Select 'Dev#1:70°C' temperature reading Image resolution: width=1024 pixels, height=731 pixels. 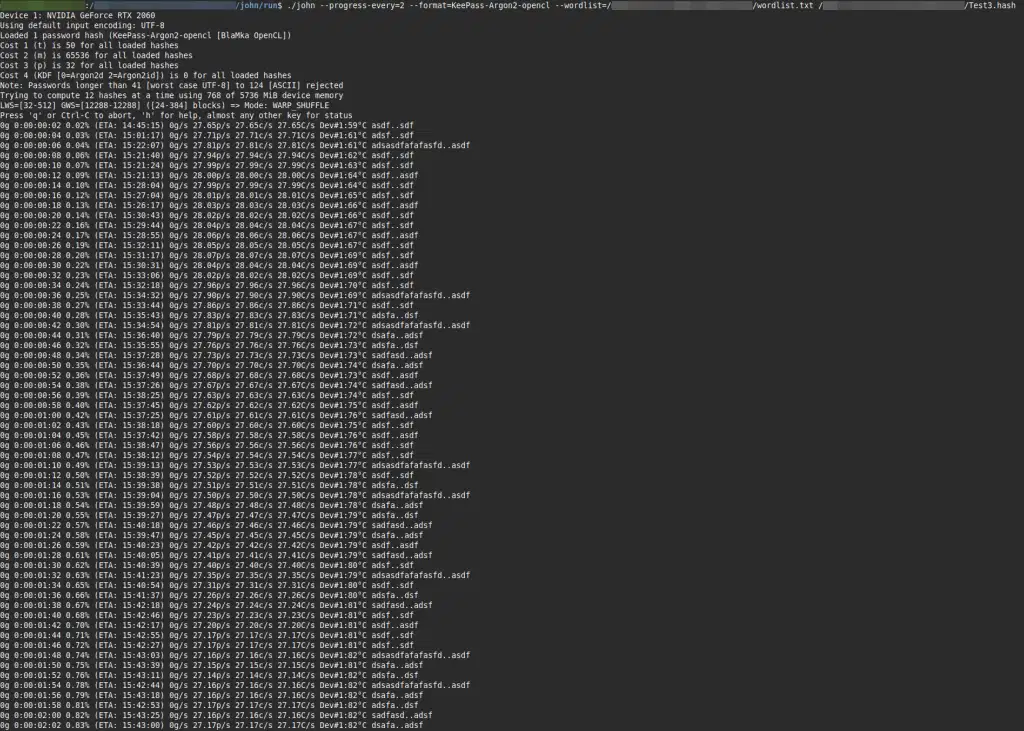click(x=343, y=285)
